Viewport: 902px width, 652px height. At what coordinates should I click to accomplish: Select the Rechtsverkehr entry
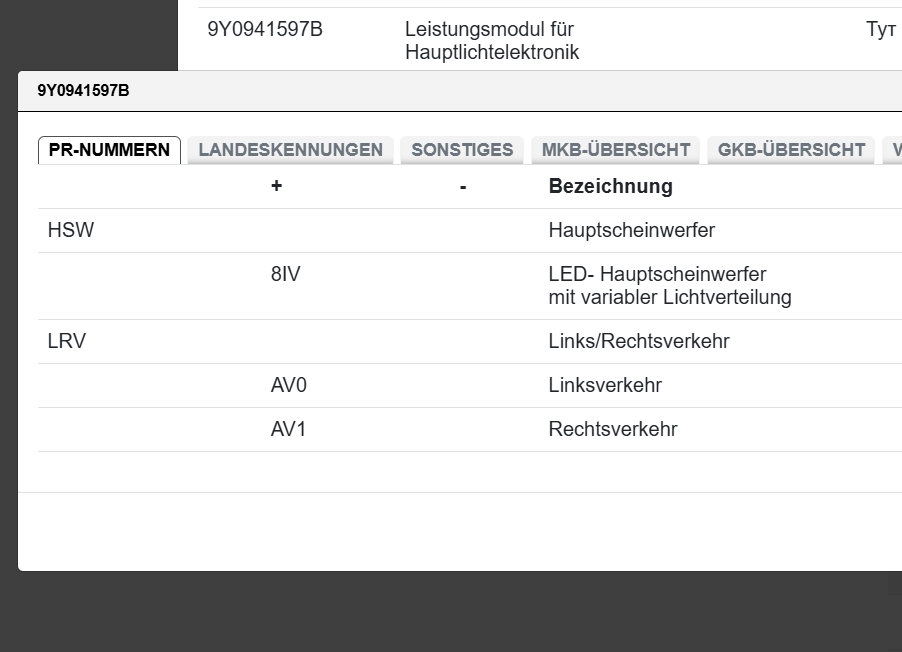coord(612,430)
